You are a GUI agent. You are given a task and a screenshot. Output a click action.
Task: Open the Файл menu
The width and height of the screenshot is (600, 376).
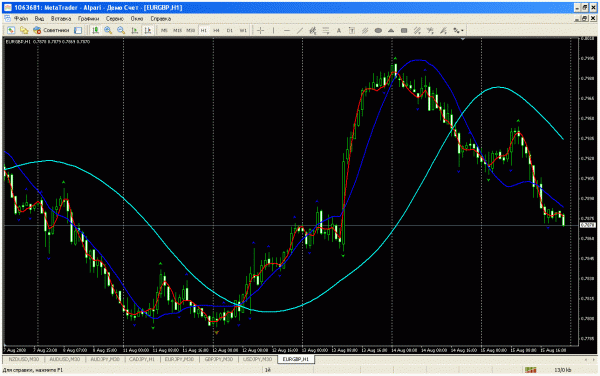(x=21, y=18)
